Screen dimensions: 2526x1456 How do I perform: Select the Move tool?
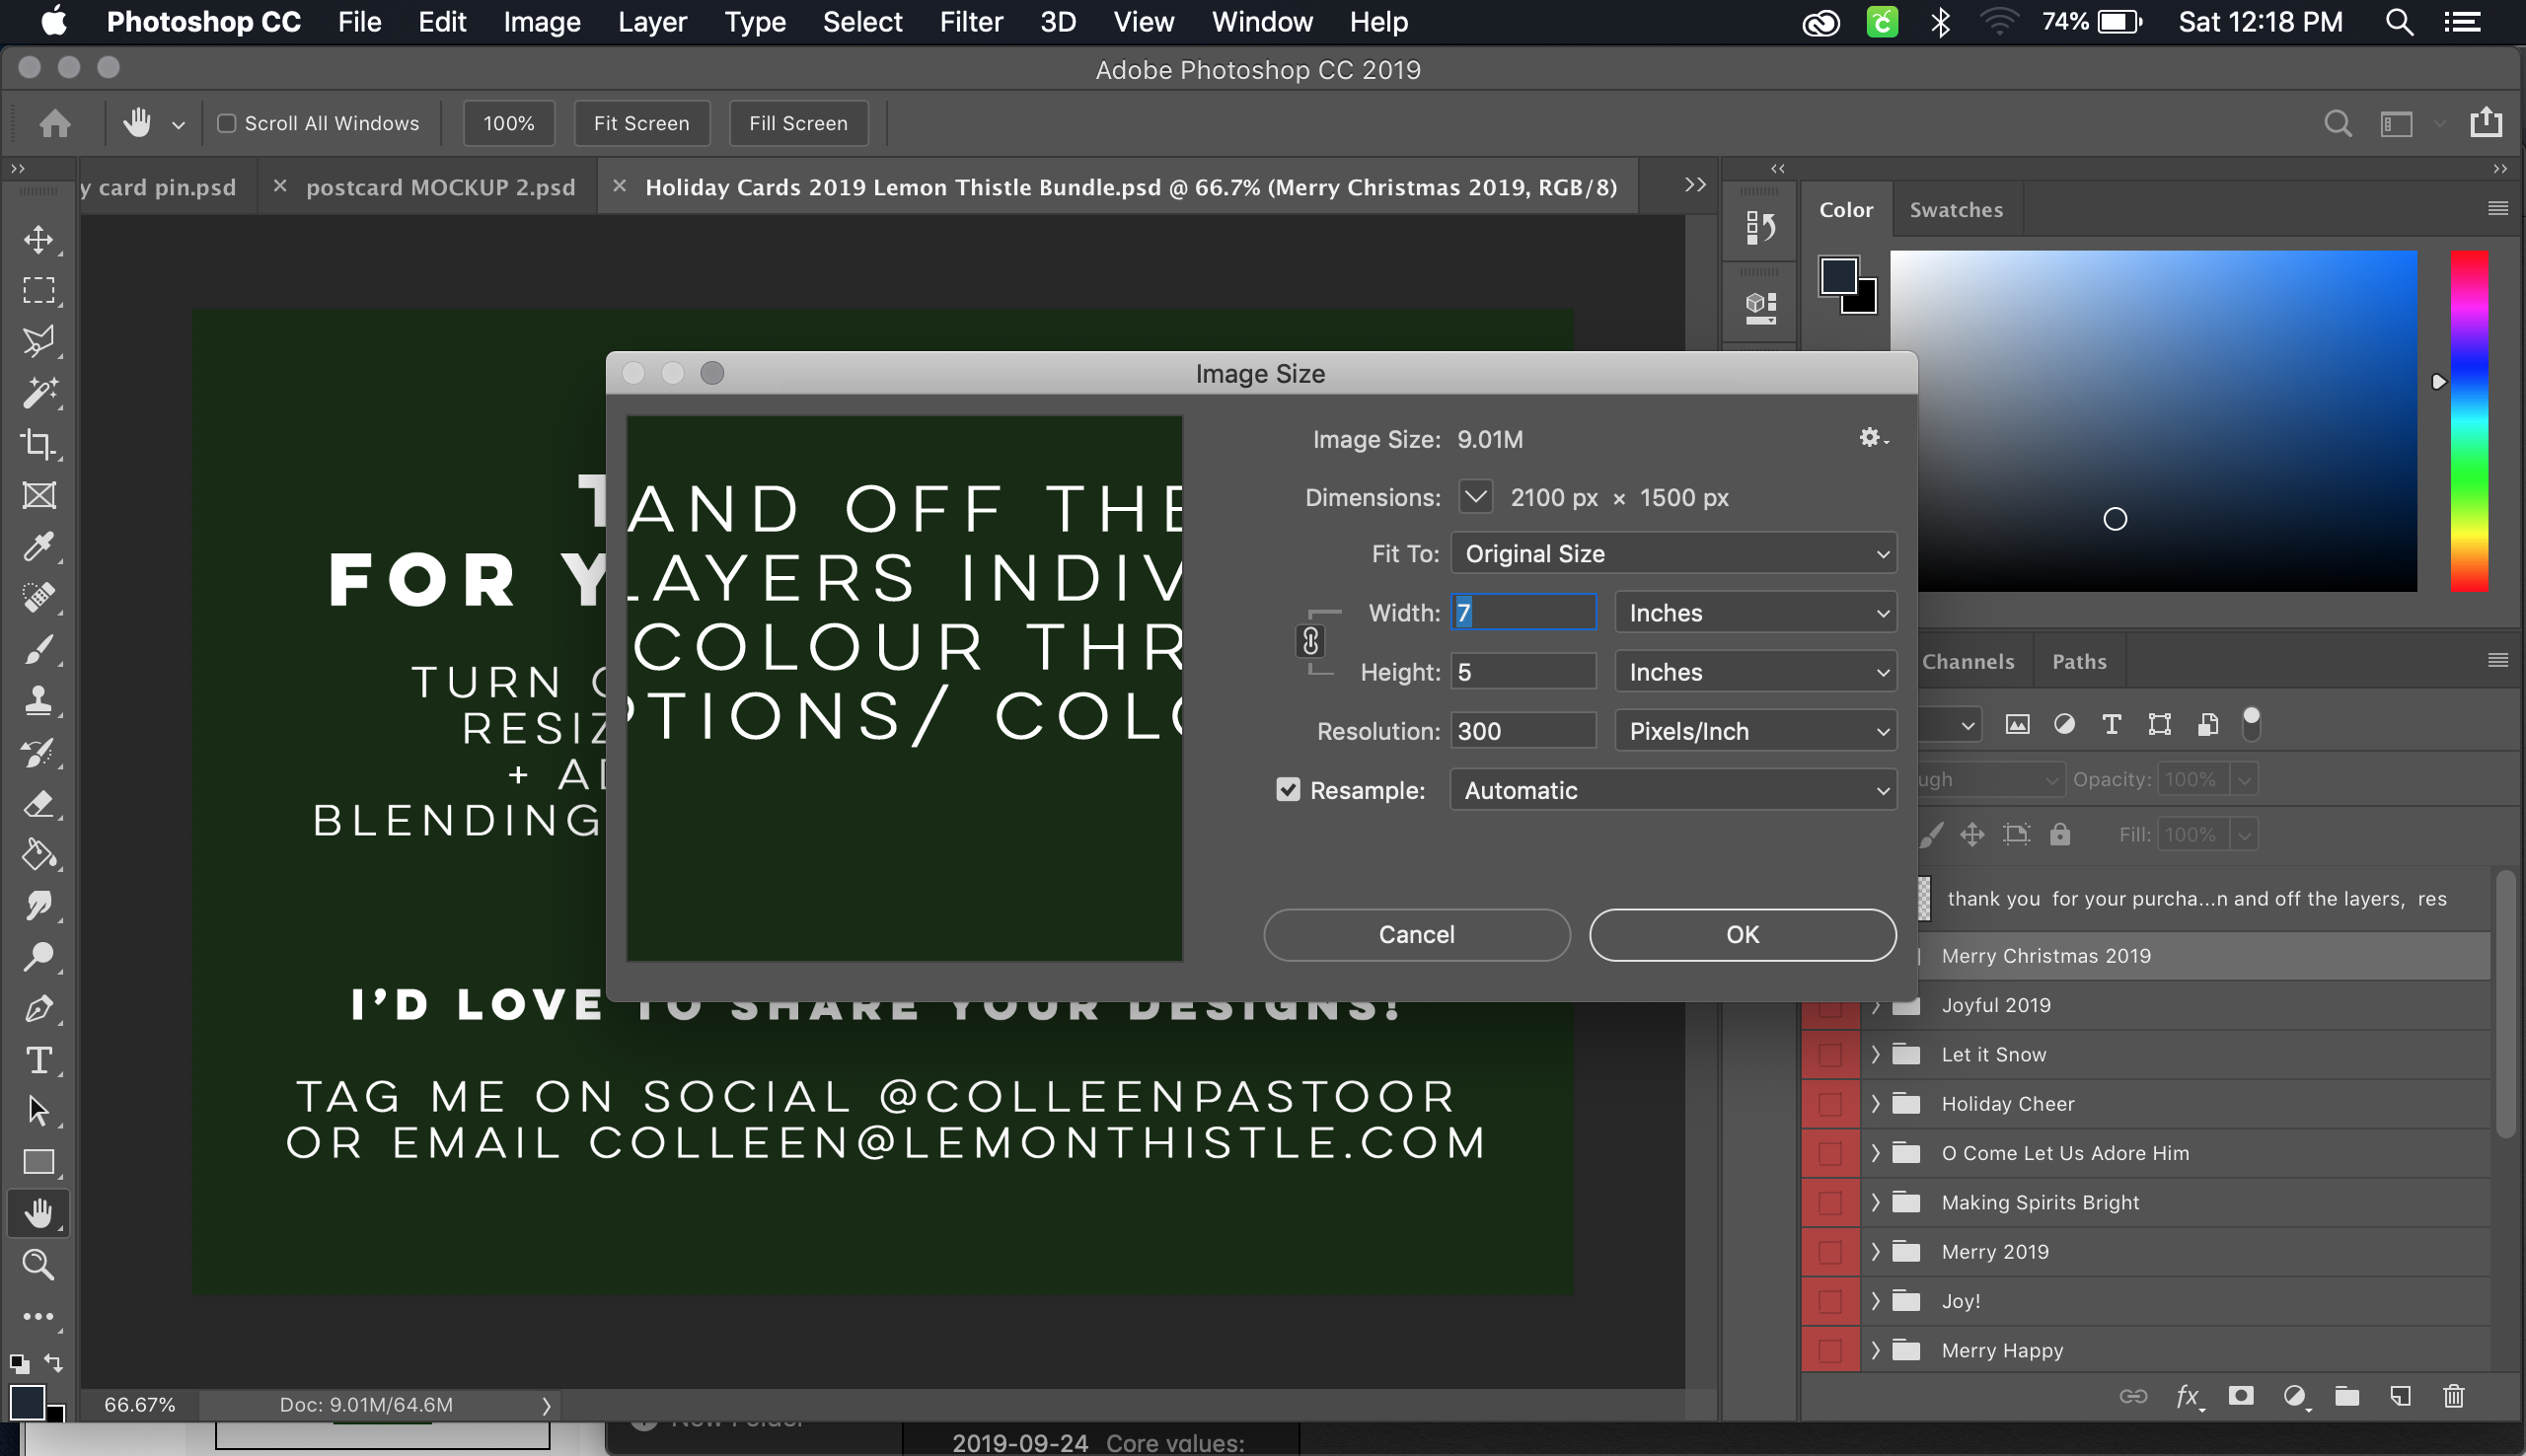[x=38, y=239]
